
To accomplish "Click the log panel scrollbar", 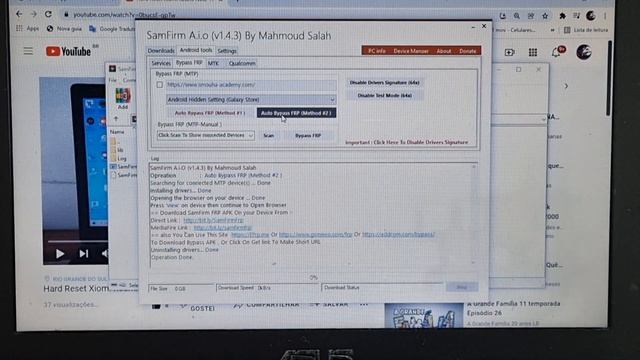I will coord(474,214).
